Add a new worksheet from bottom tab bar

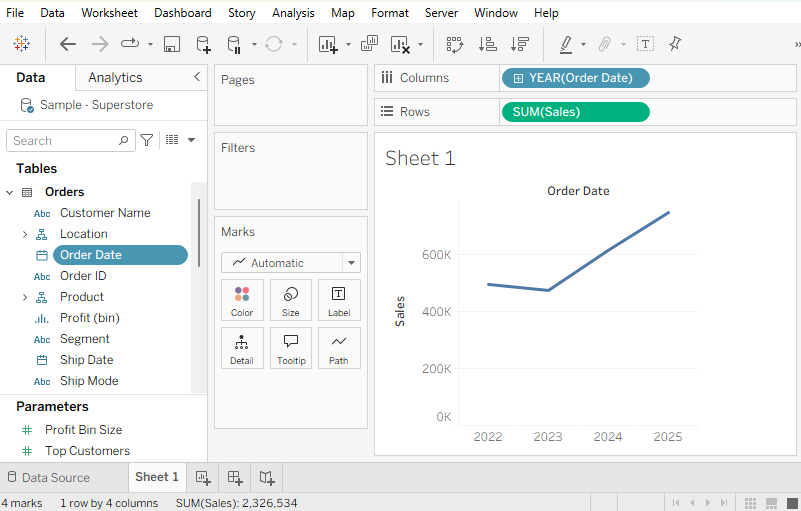point(202,477)
